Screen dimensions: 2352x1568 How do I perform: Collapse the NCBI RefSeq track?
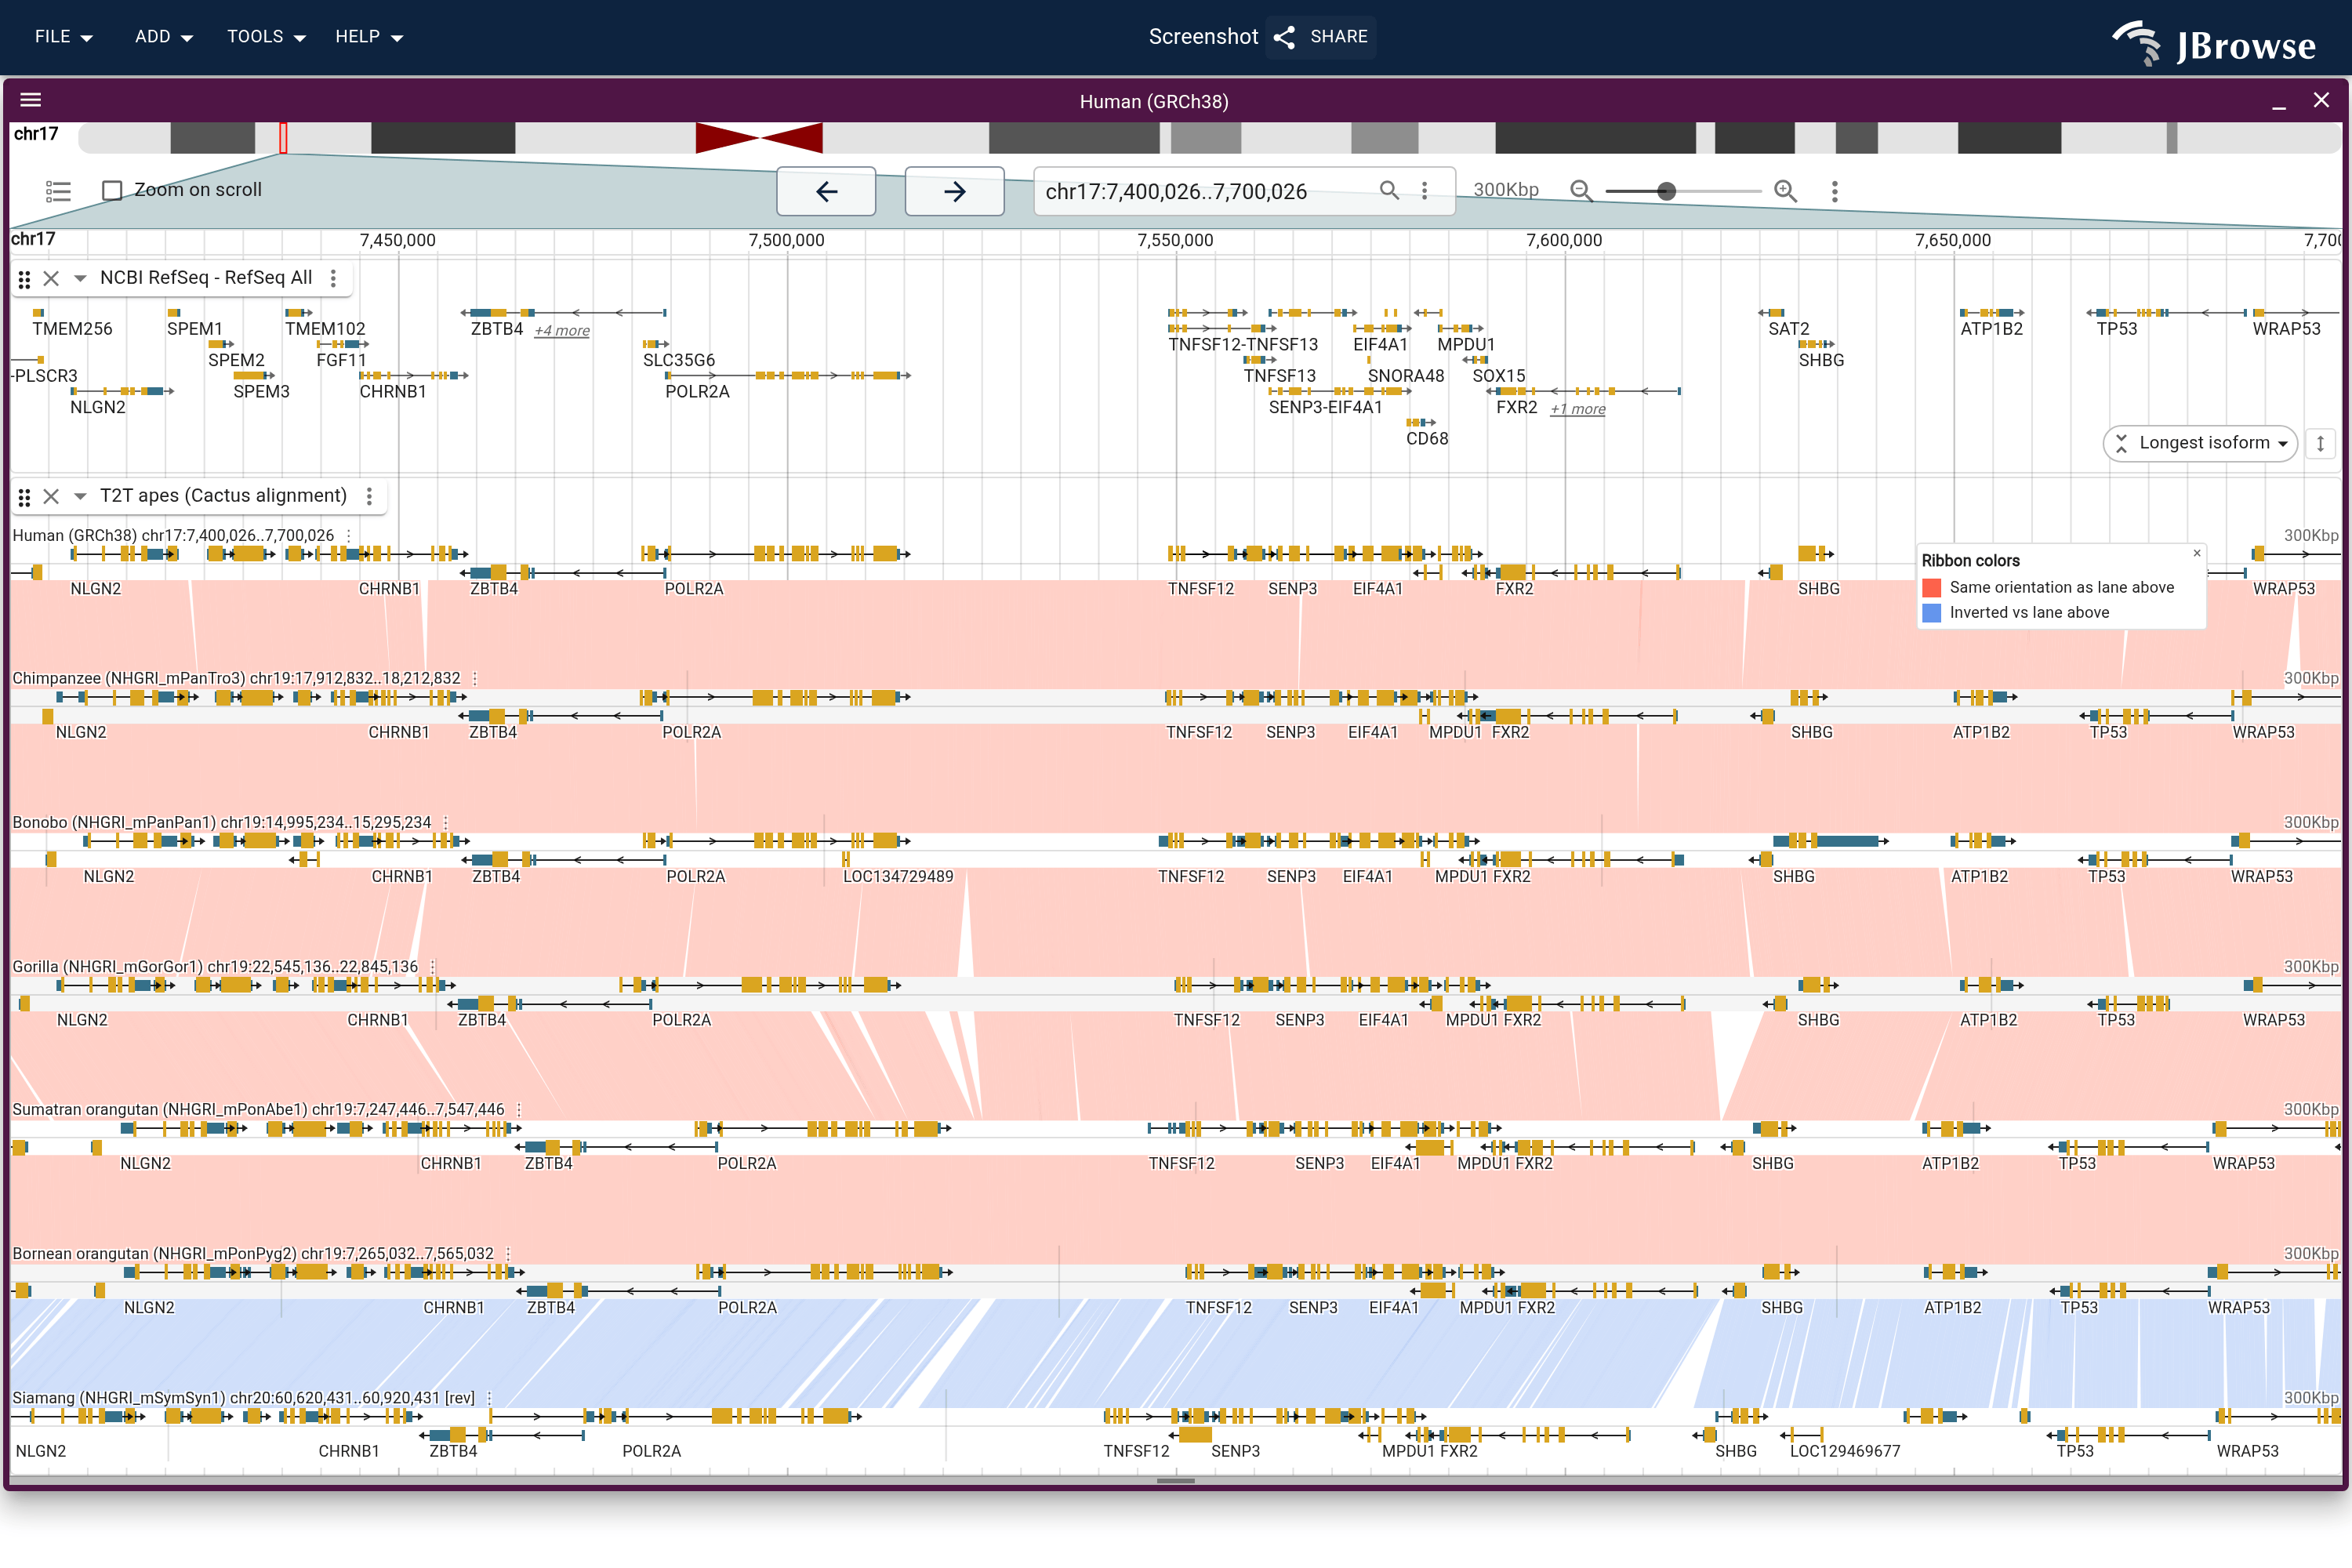click(80, 278)
